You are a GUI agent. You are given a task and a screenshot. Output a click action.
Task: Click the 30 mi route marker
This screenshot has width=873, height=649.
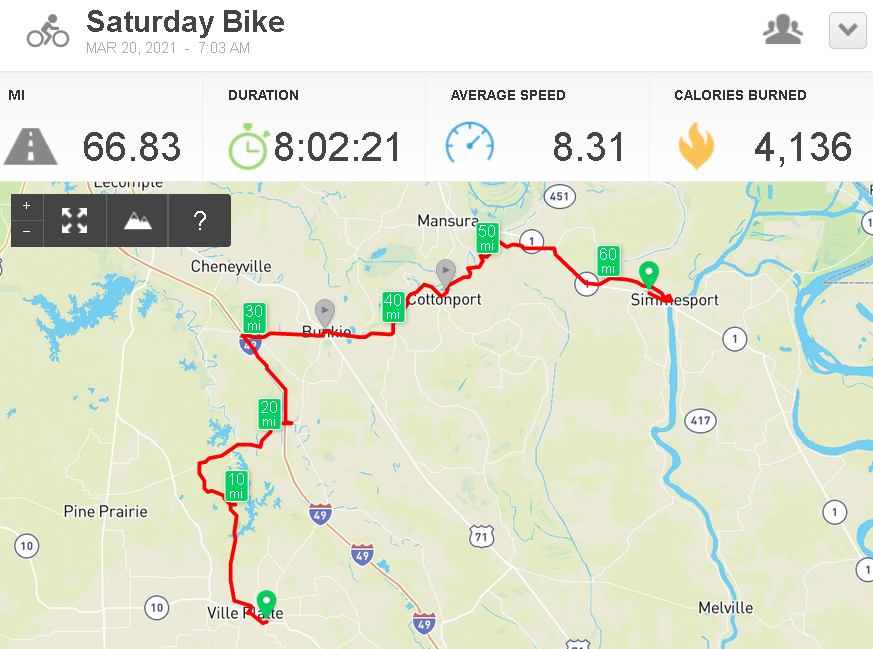coord(254,318)
